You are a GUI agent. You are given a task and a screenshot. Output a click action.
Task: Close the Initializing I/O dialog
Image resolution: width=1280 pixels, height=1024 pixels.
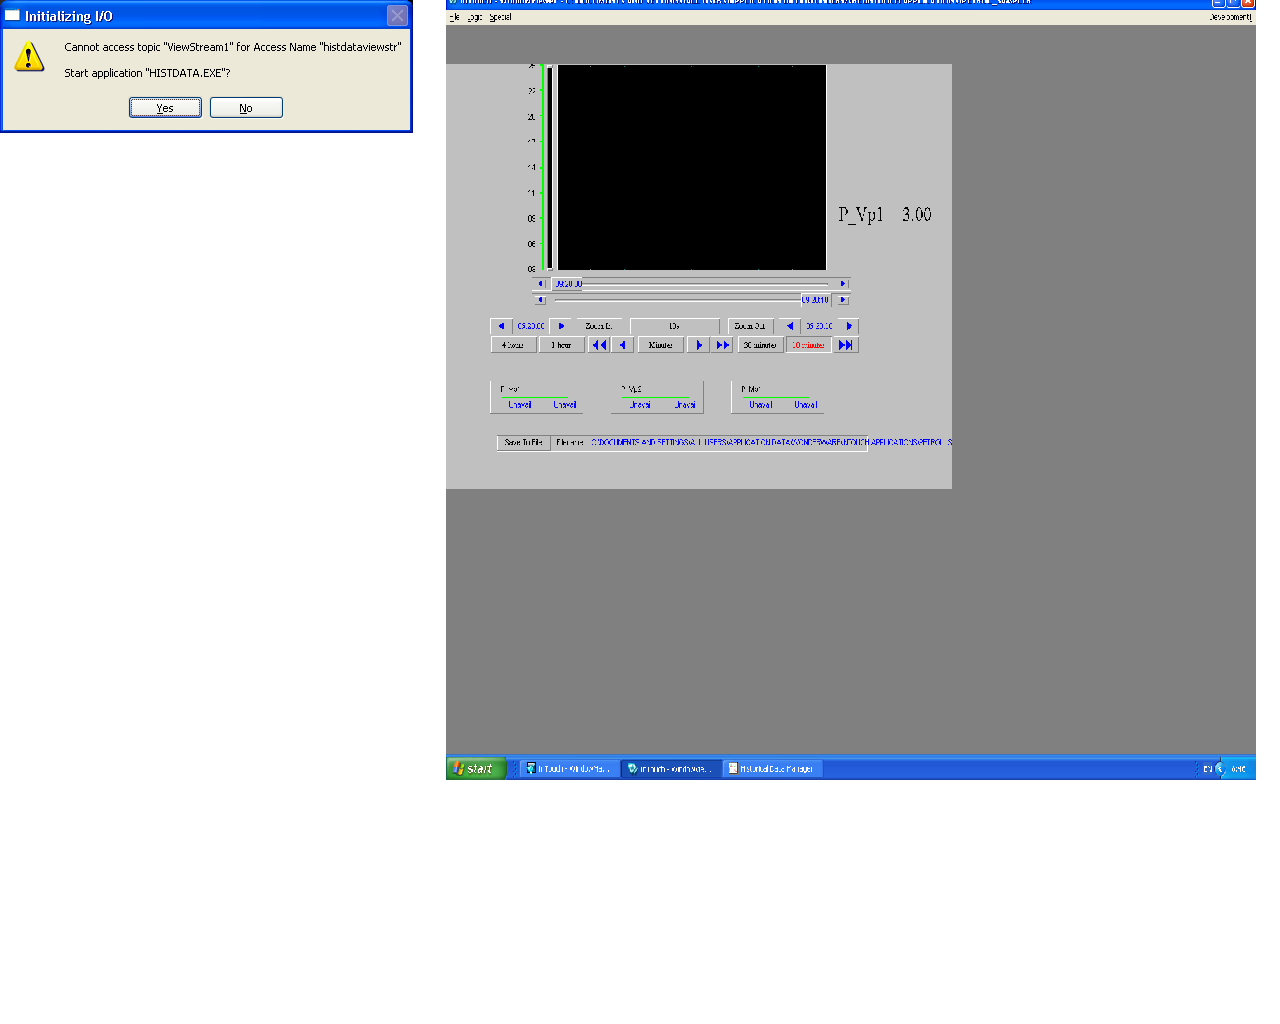(x=397, y=16)
